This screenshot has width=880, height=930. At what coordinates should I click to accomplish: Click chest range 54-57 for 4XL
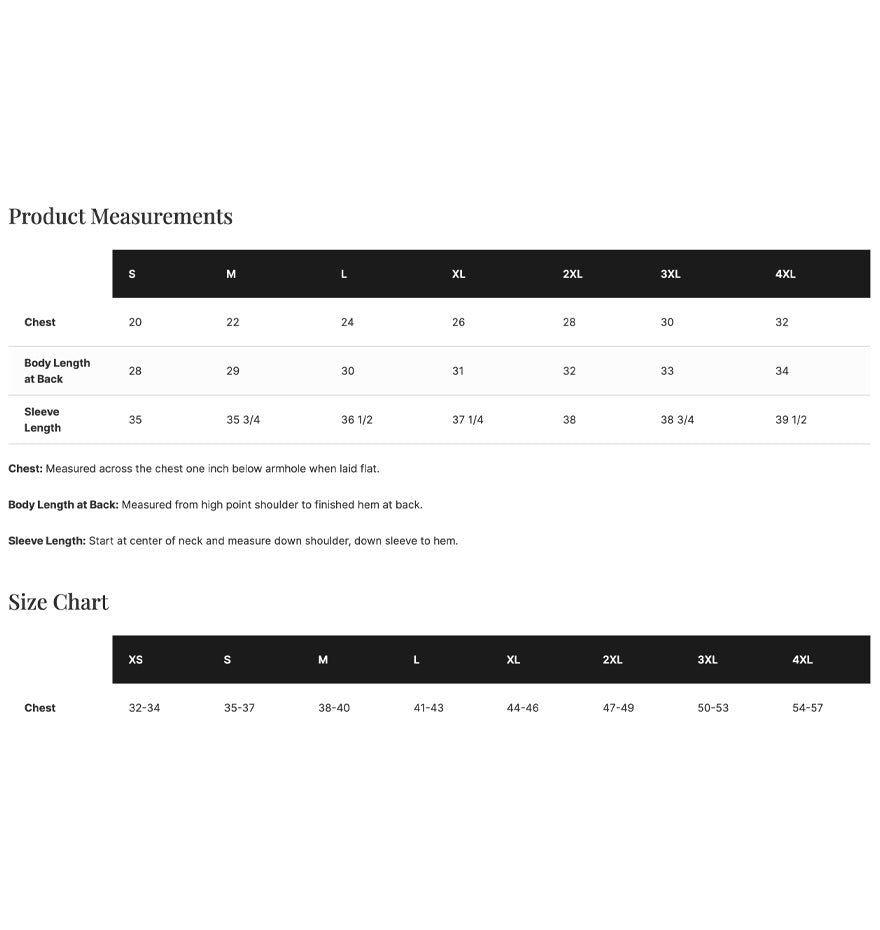tap(808, 708)
